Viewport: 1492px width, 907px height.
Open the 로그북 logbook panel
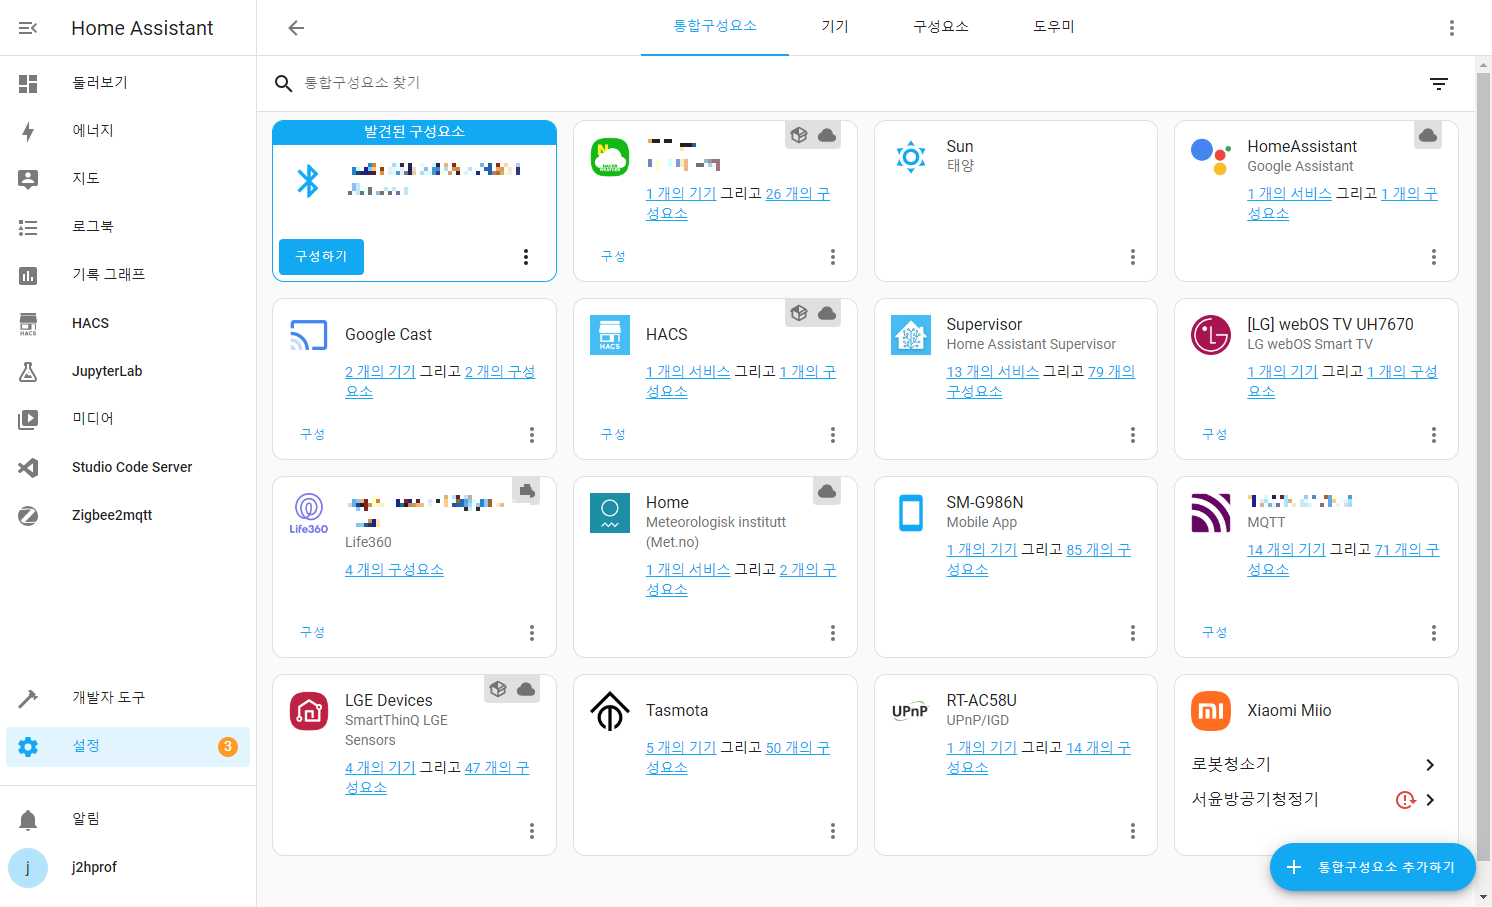128,227
